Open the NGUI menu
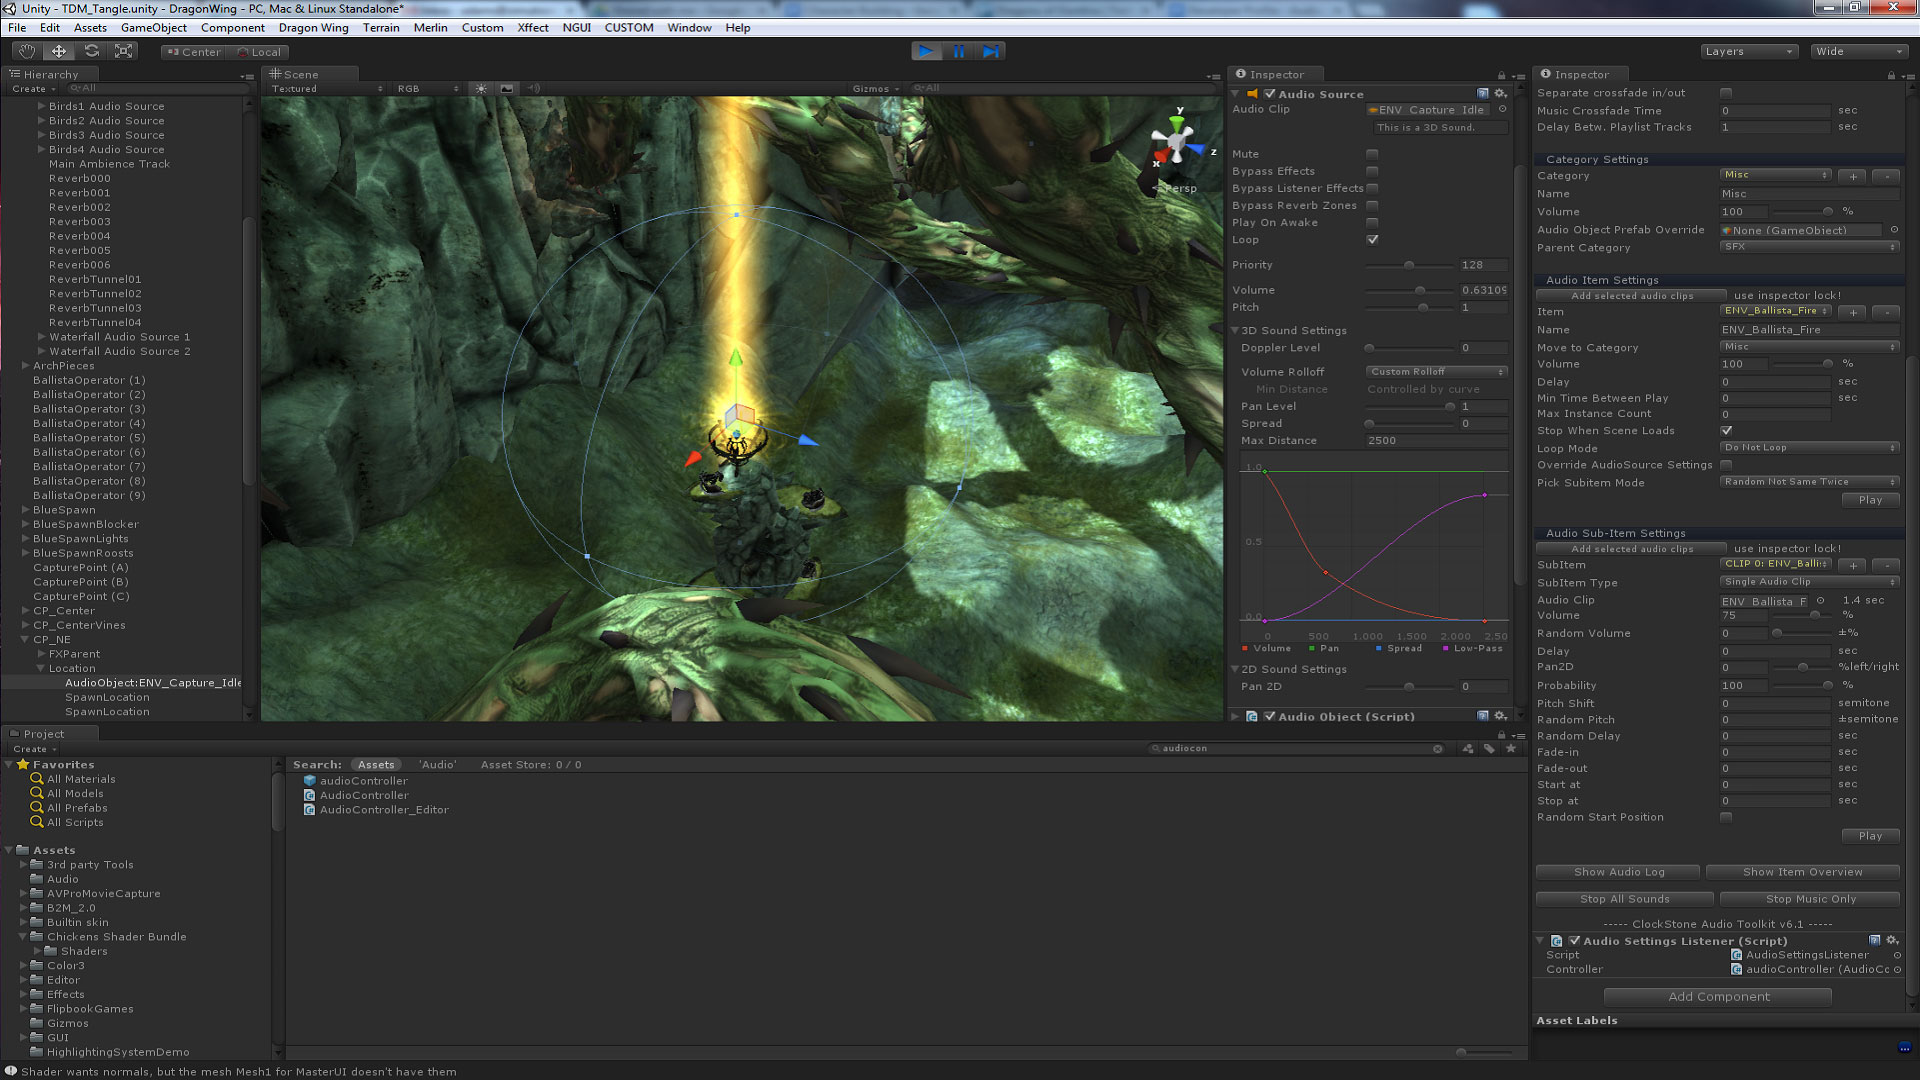The width and height of the screenshot is (1920, 1080). click(x=576, y=28)
